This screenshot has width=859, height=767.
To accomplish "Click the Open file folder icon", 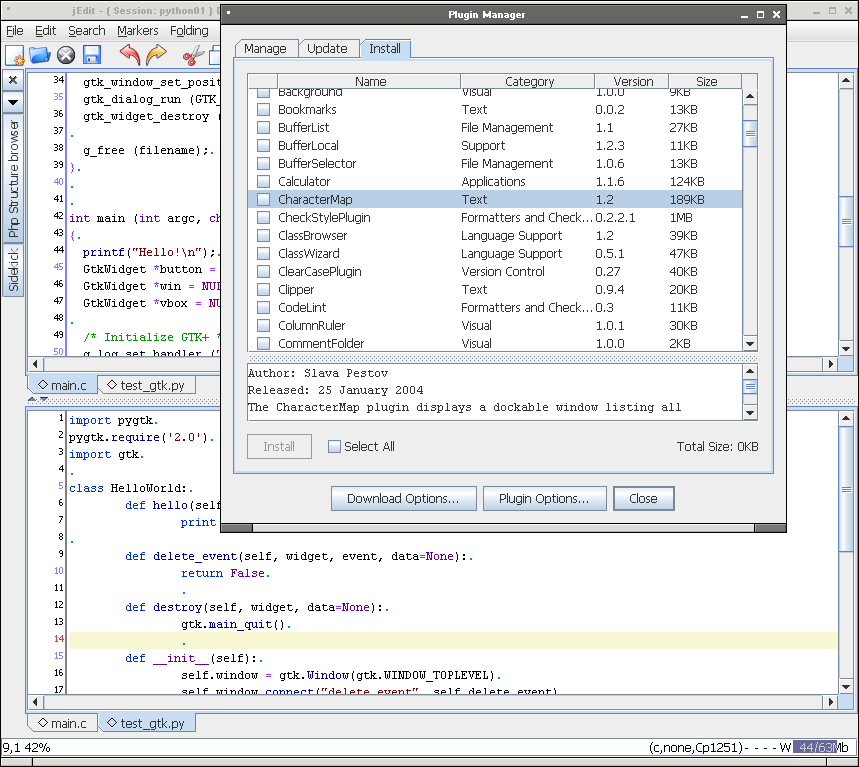I will [39, 55].
